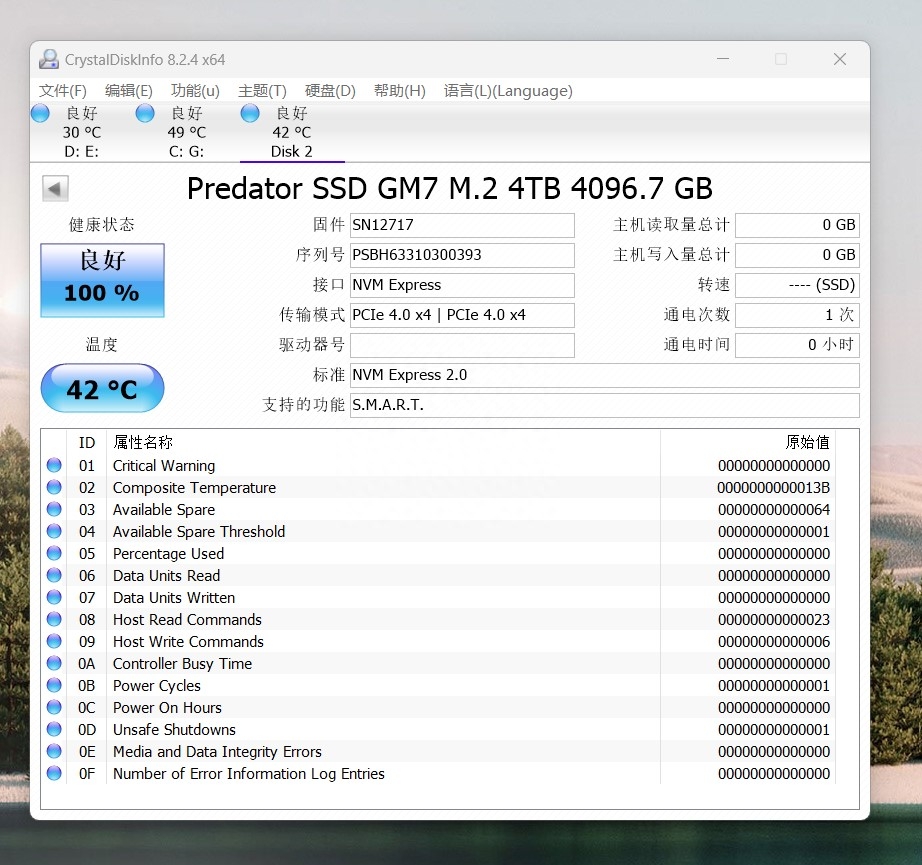Click the blue status orb for Disk 2

[x=250, y=113]
